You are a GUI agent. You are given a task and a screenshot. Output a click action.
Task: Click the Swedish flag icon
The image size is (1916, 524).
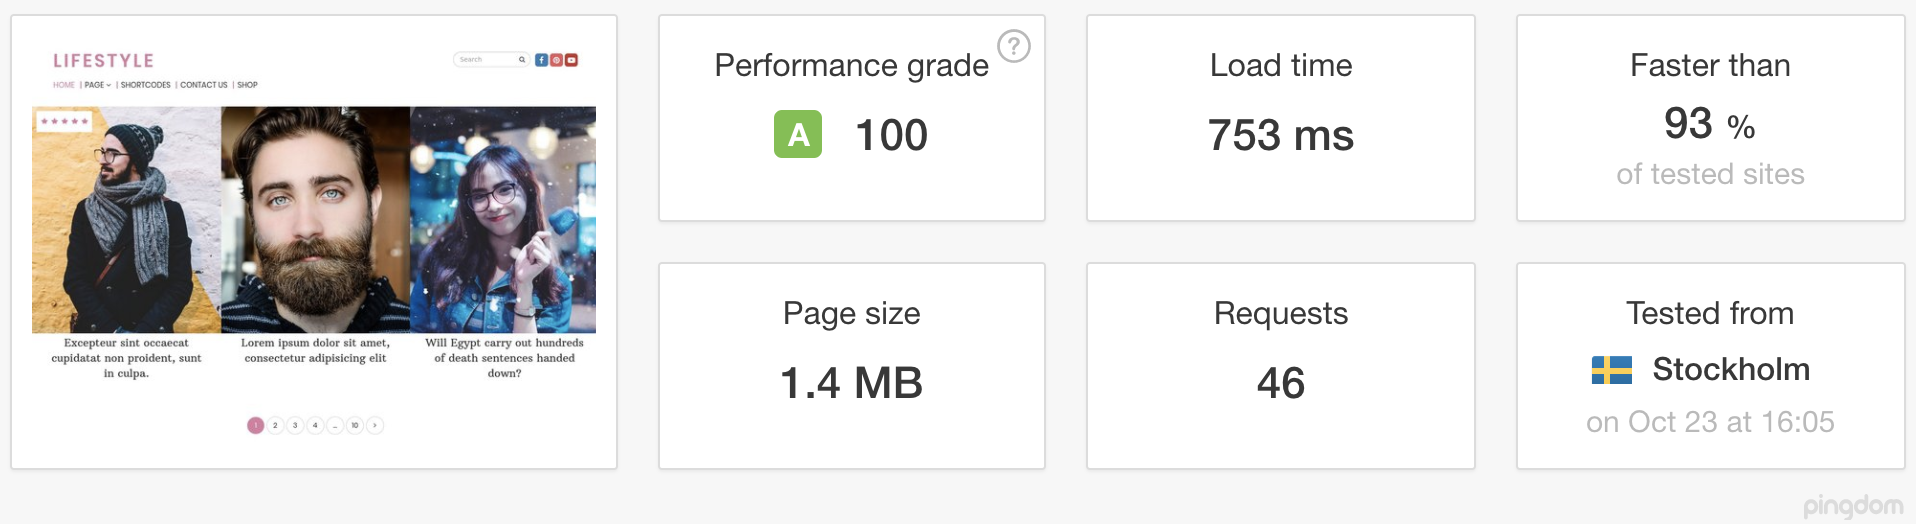pos(1611,370)
